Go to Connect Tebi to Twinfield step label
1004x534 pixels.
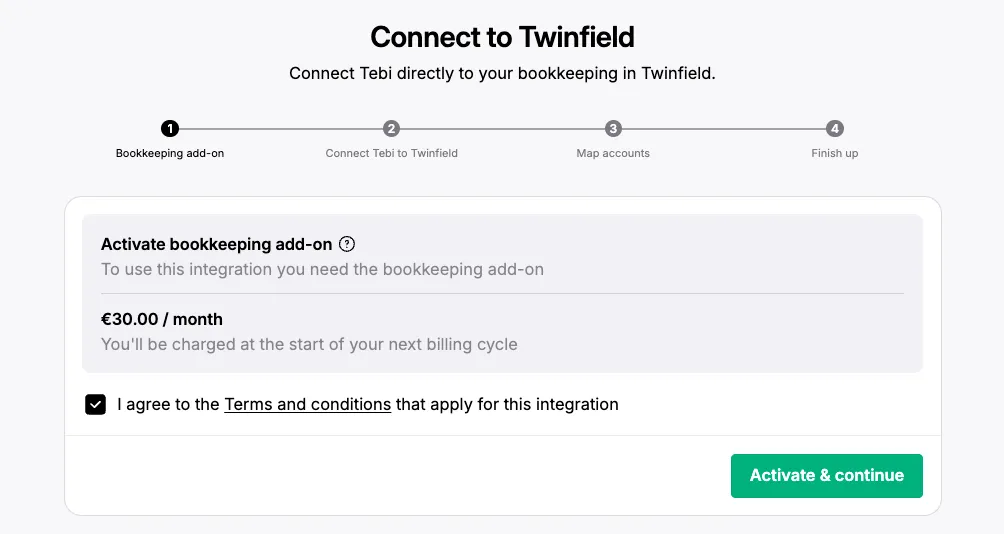(x=392, y=154)
